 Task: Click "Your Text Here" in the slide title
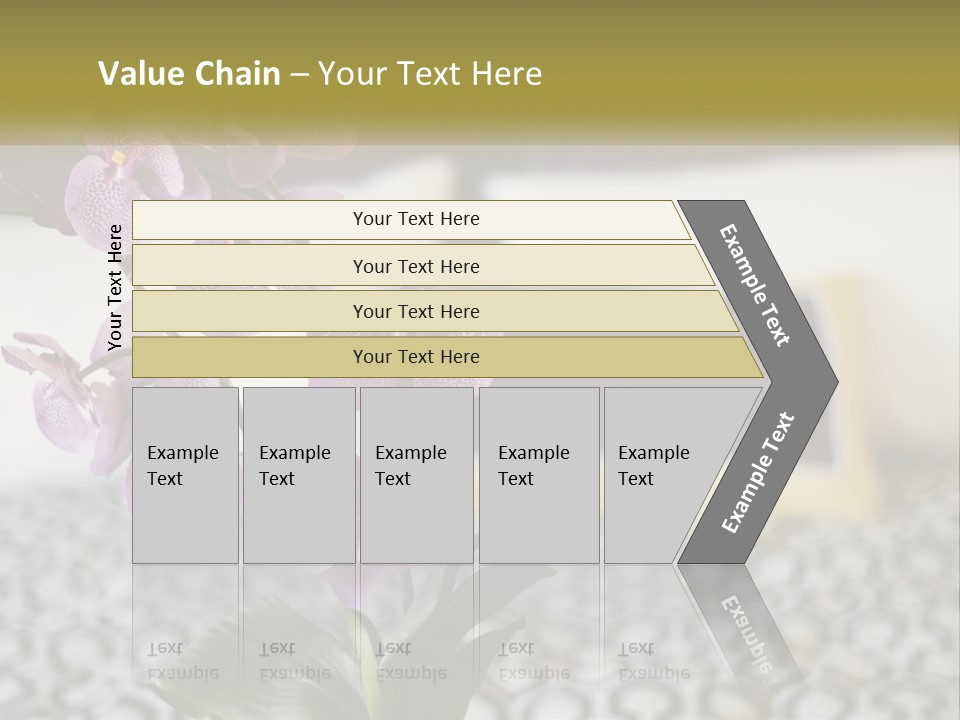[x=430, y=74]
